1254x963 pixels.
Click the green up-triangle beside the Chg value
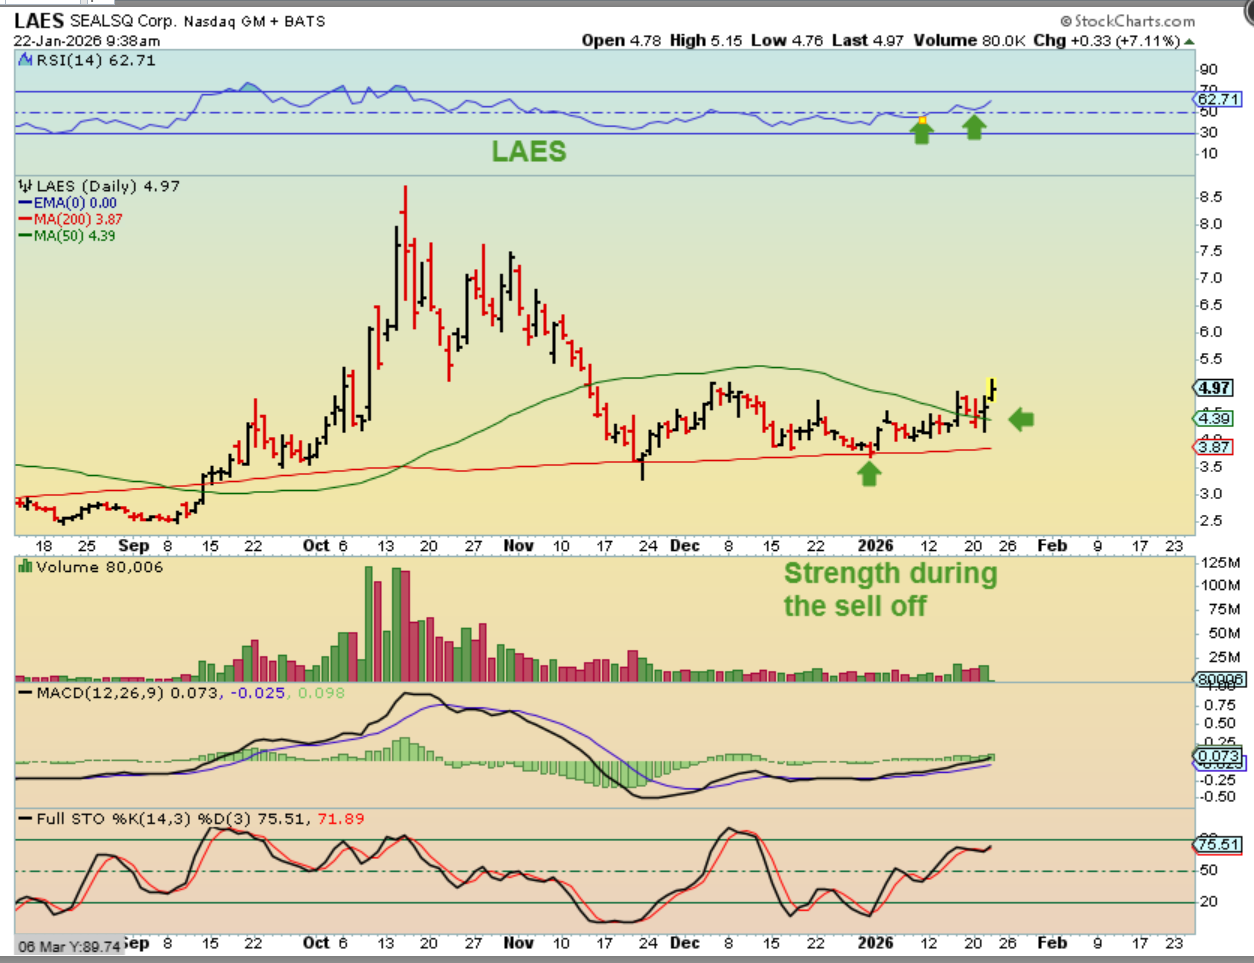[1189, 41]
